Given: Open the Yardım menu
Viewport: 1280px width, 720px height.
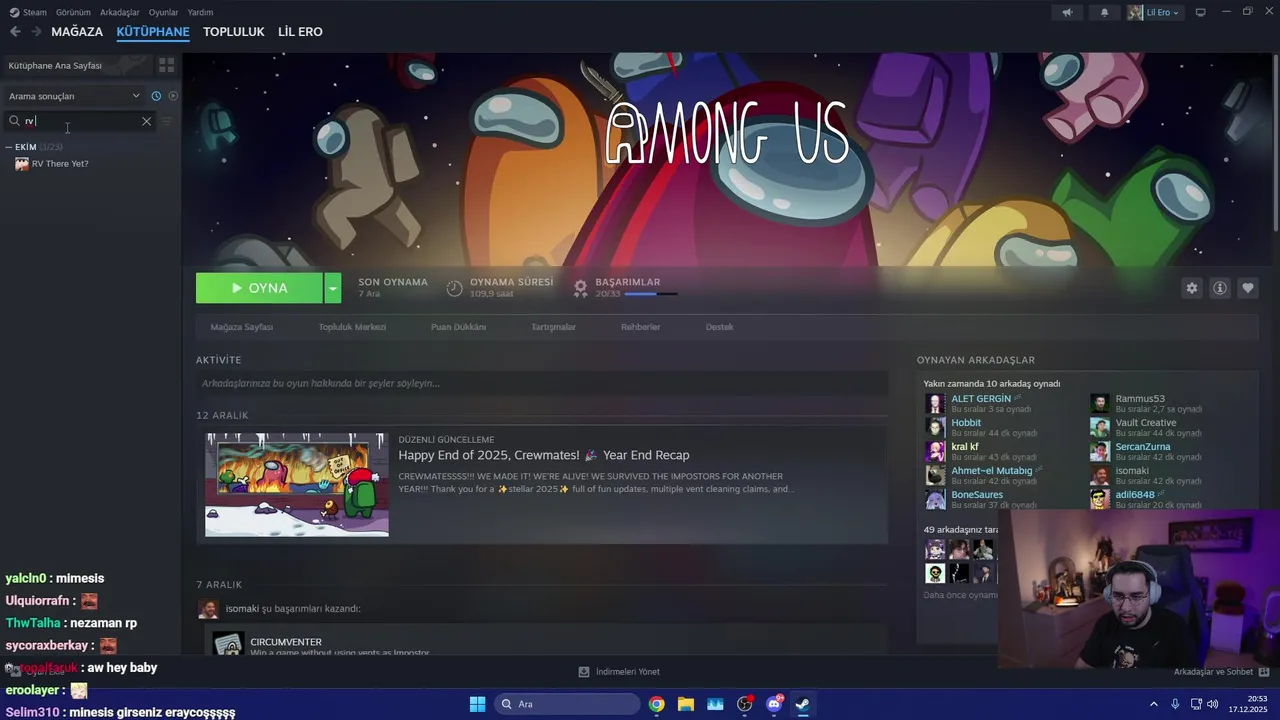Looking at the screenshot, I should [200, 12].
